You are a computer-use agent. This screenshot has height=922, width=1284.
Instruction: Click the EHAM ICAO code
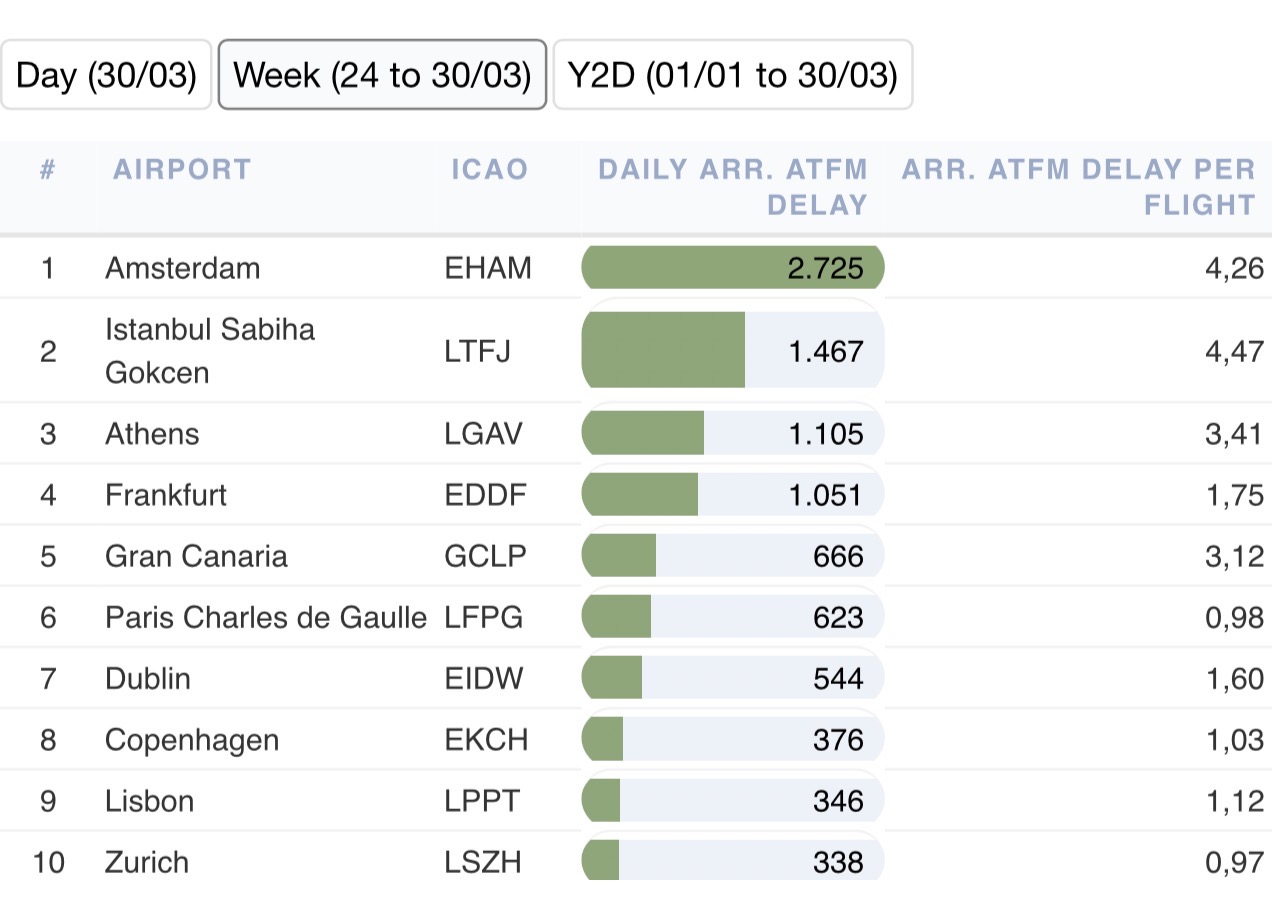[488, 268]
